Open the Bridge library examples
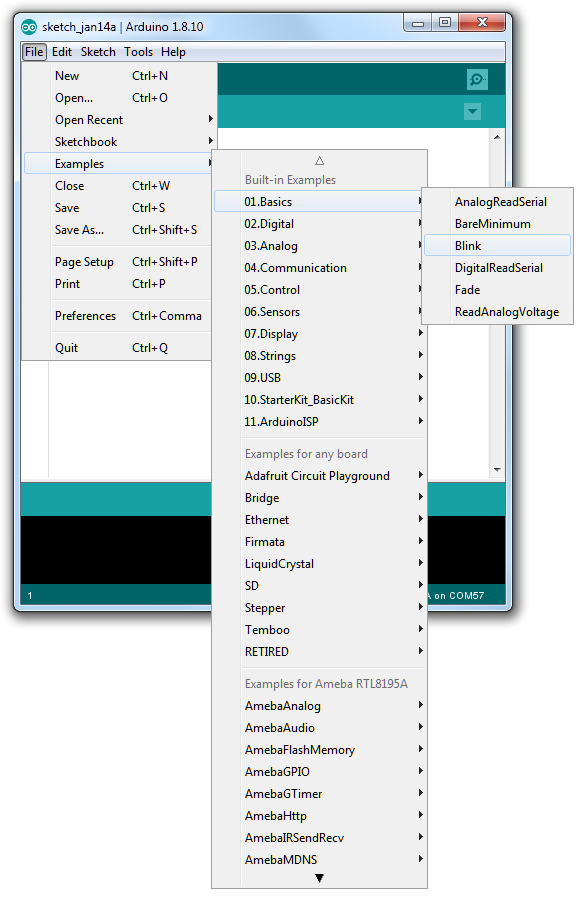This screenshot has width=583, height=899. point(319,498)
